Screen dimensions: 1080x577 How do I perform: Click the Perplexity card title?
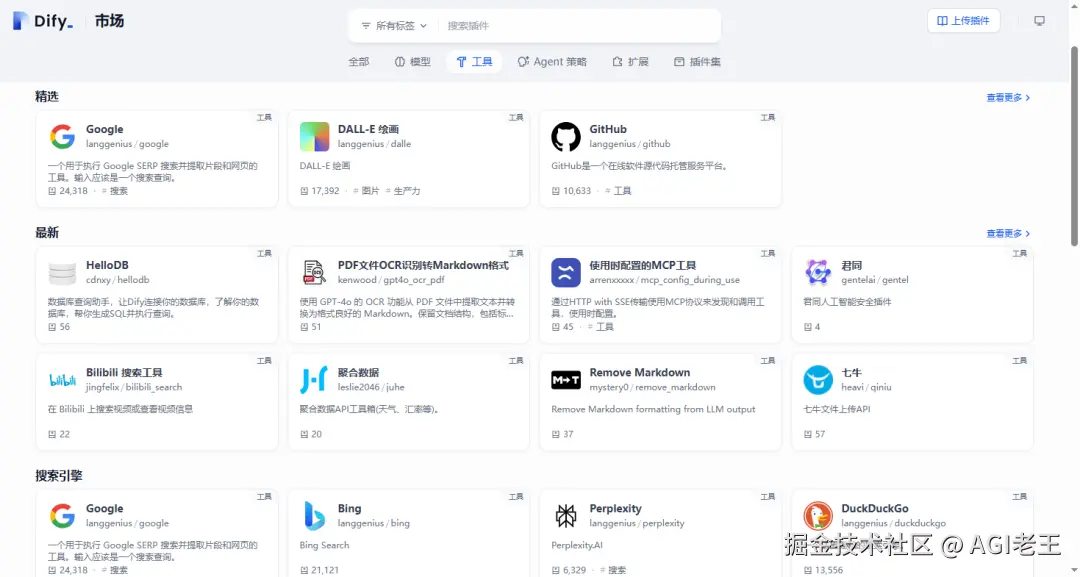point(615,509)
